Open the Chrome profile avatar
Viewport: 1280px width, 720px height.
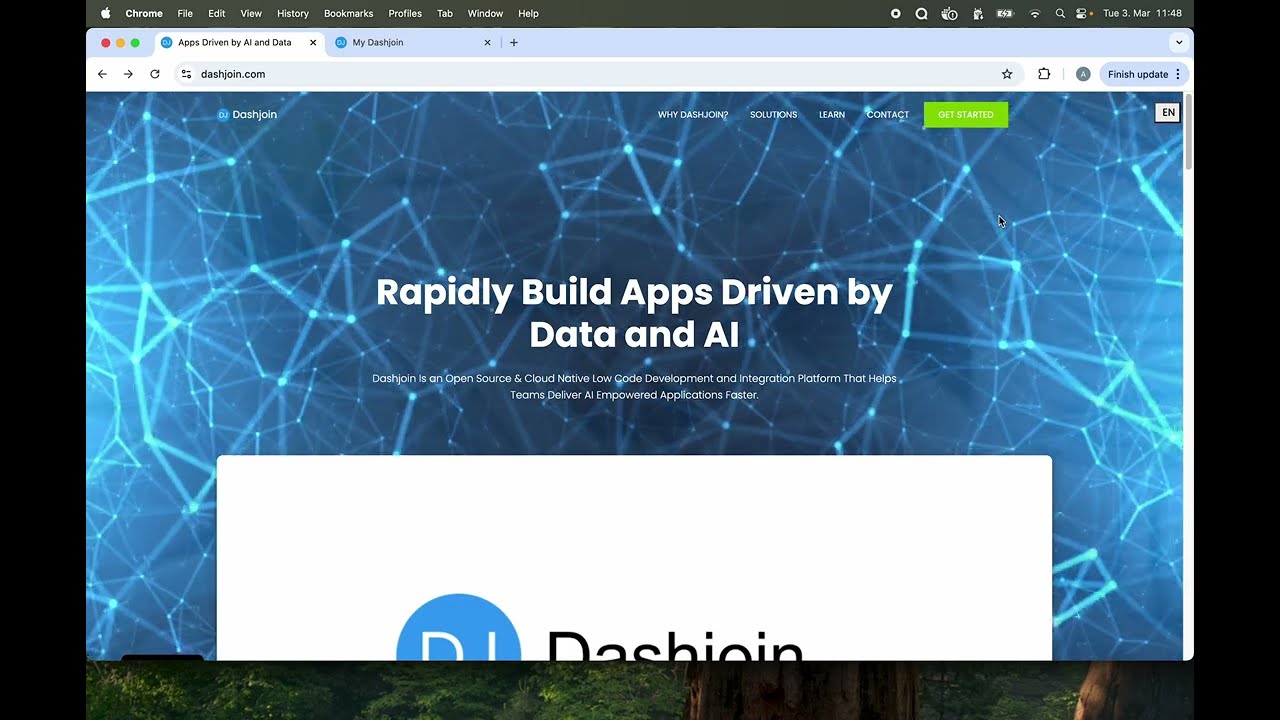(x=1083, y=74)
